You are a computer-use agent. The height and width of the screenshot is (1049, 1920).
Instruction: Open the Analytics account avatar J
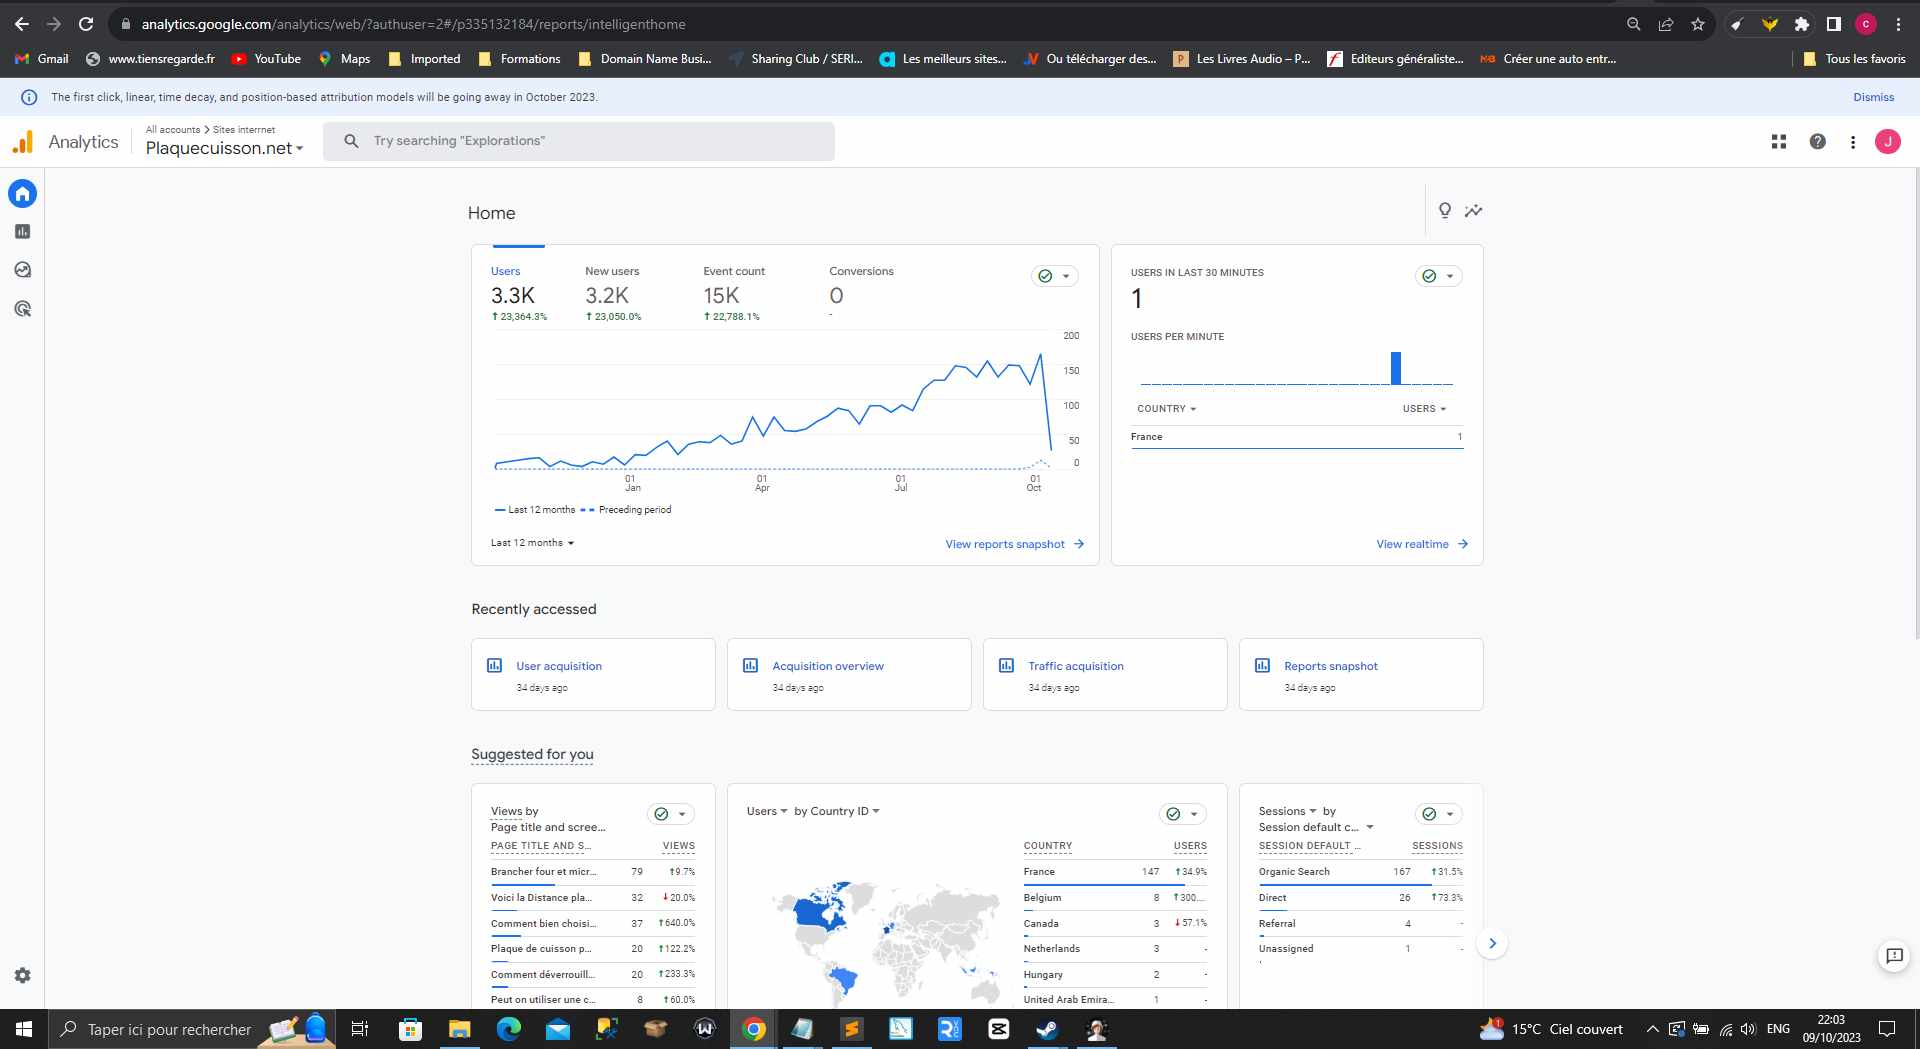tap(1887, 142)
